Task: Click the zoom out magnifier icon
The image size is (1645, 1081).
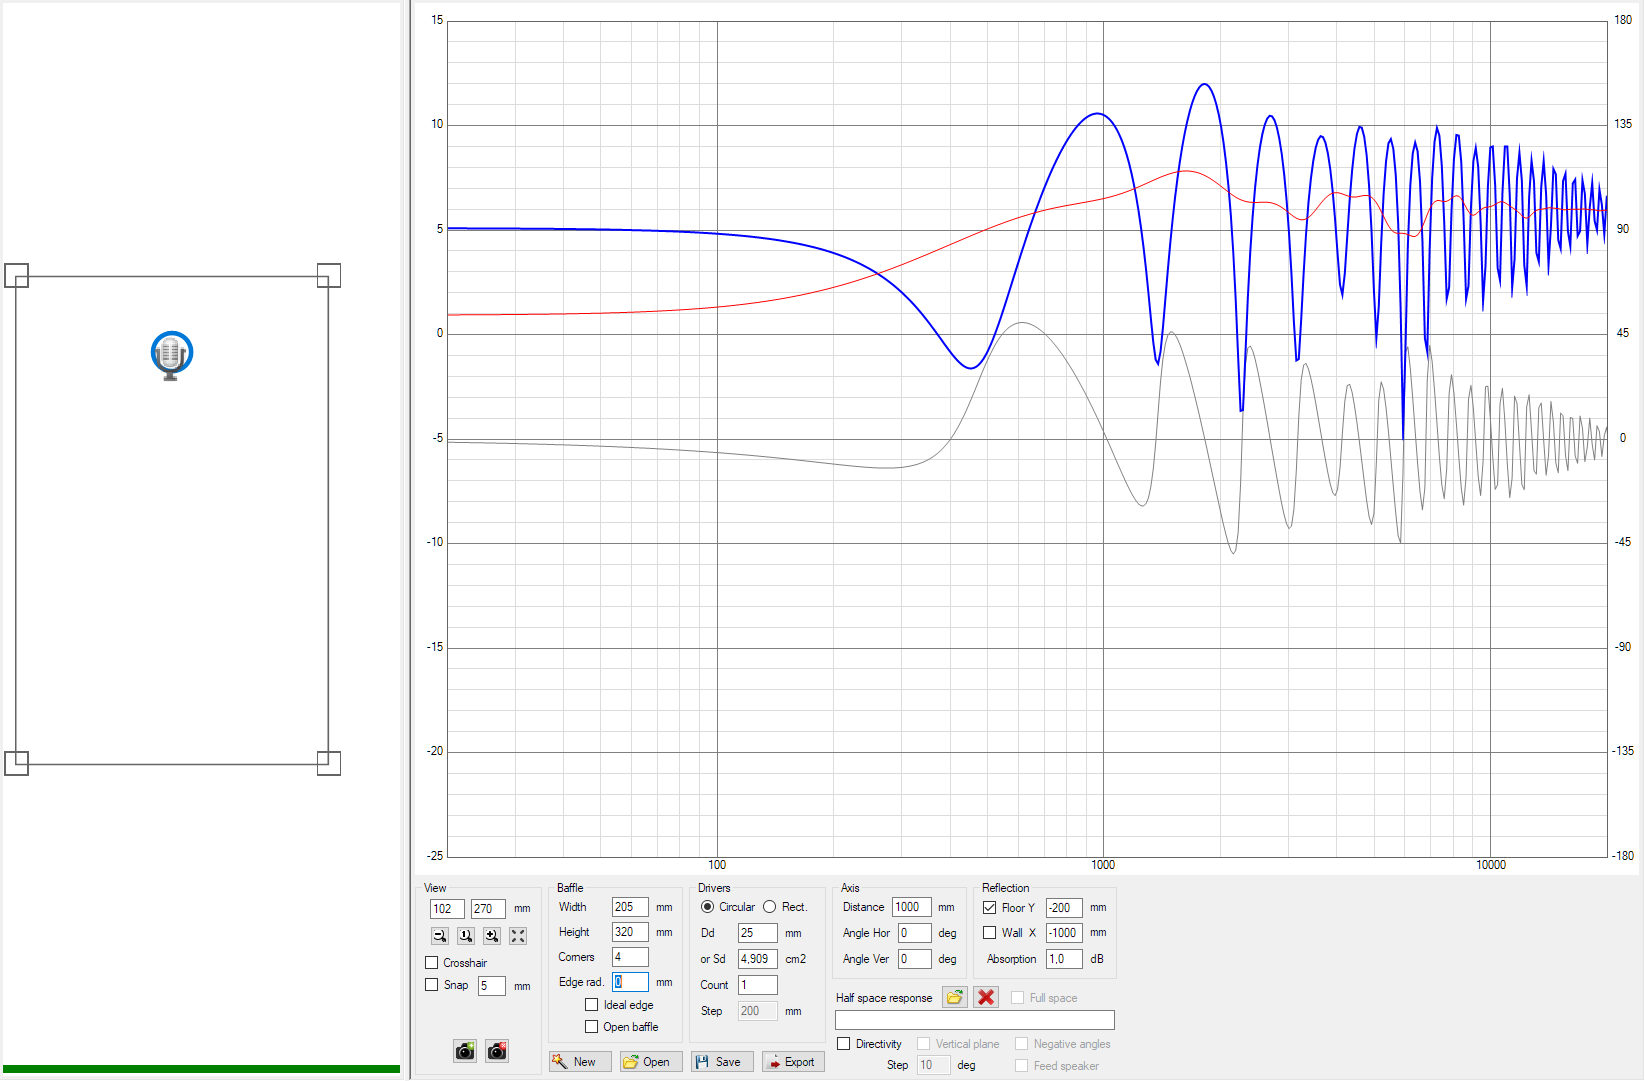Action: pos(439,936)
